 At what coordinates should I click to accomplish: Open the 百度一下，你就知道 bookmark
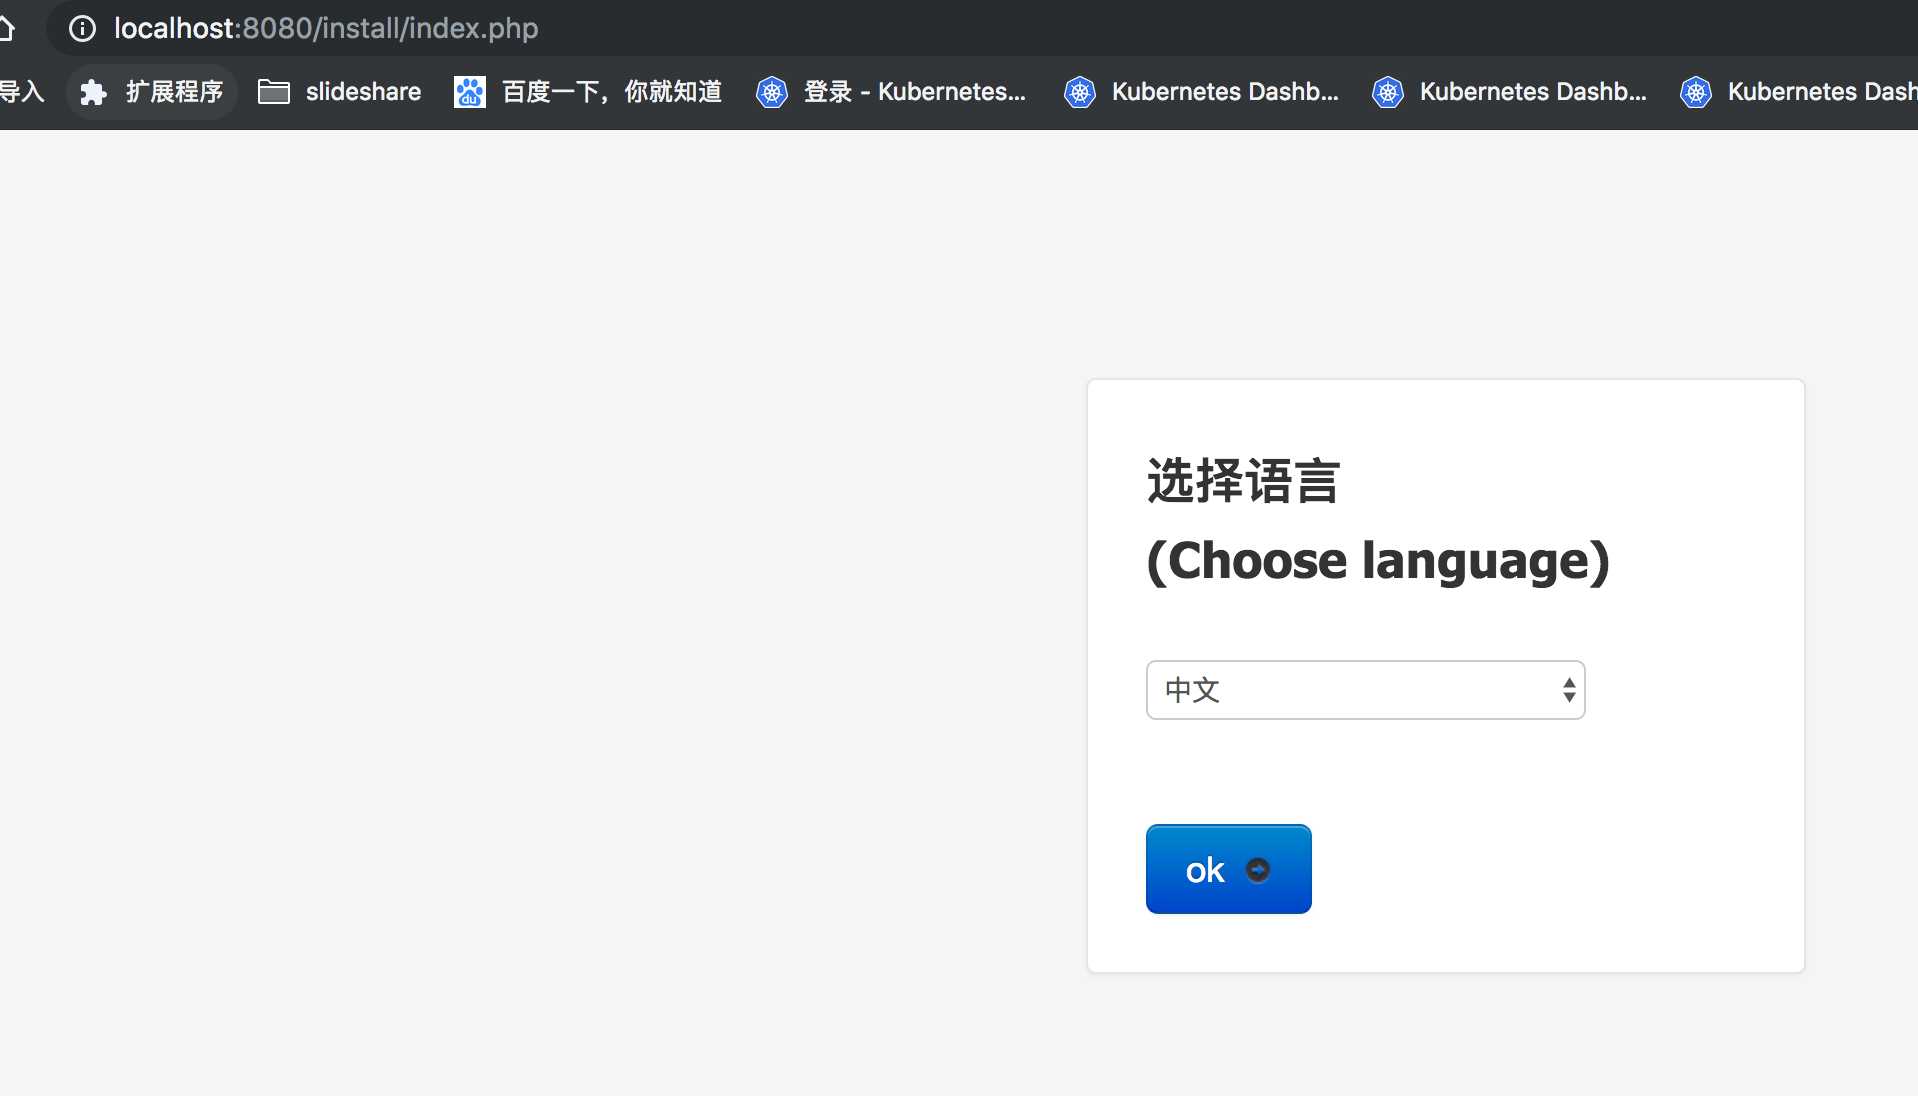[x=588, y=92]
